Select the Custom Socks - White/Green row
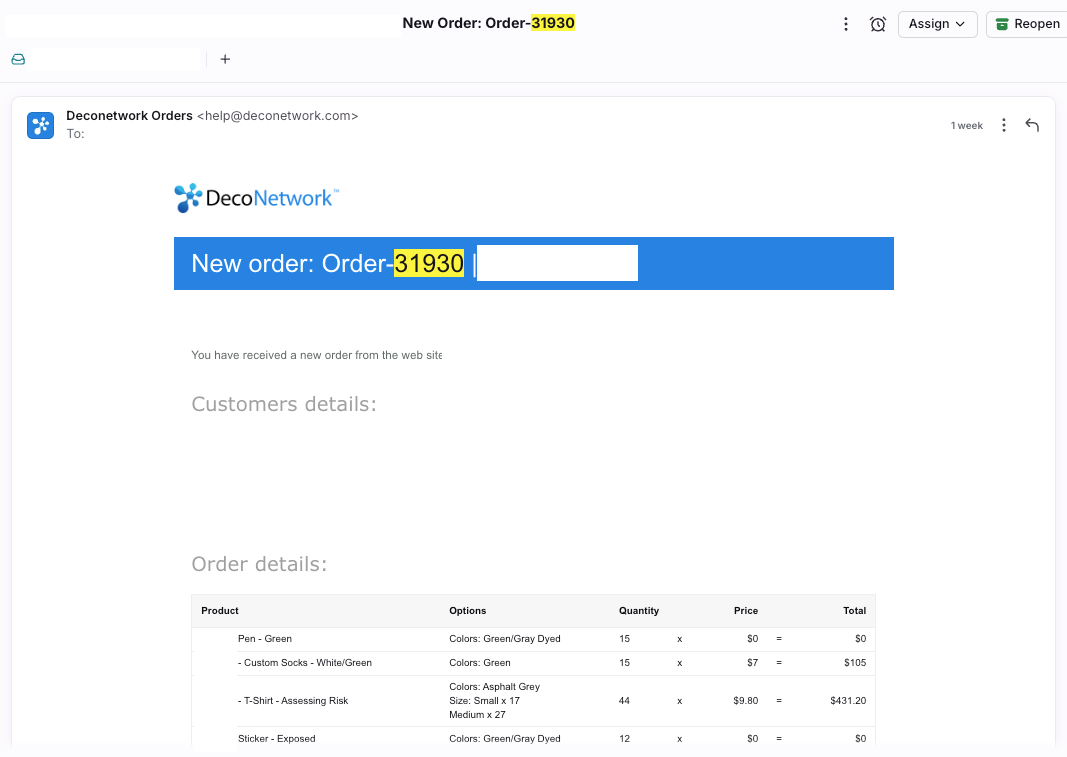The image size is (1067, 757). click(307, 663)
